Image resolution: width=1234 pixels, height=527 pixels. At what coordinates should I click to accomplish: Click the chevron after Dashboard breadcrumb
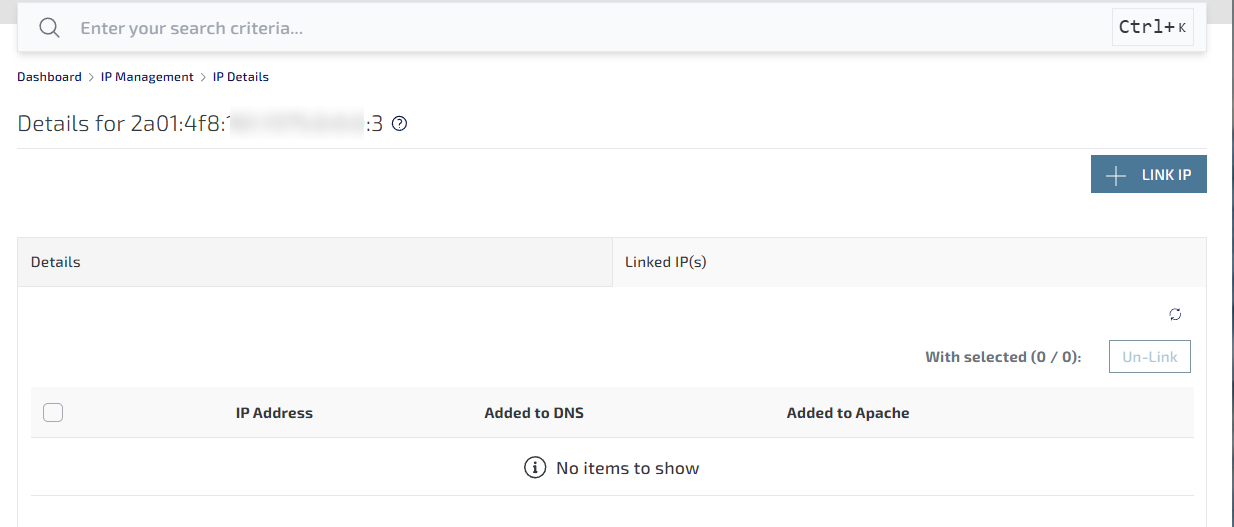point(91,77)
